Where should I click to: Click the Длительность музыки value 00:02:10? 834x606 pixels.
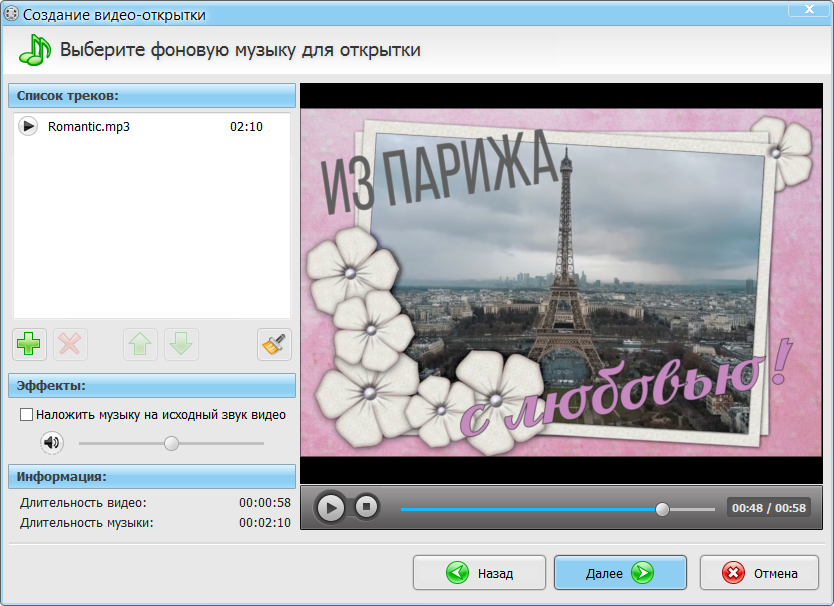point(265,523)
